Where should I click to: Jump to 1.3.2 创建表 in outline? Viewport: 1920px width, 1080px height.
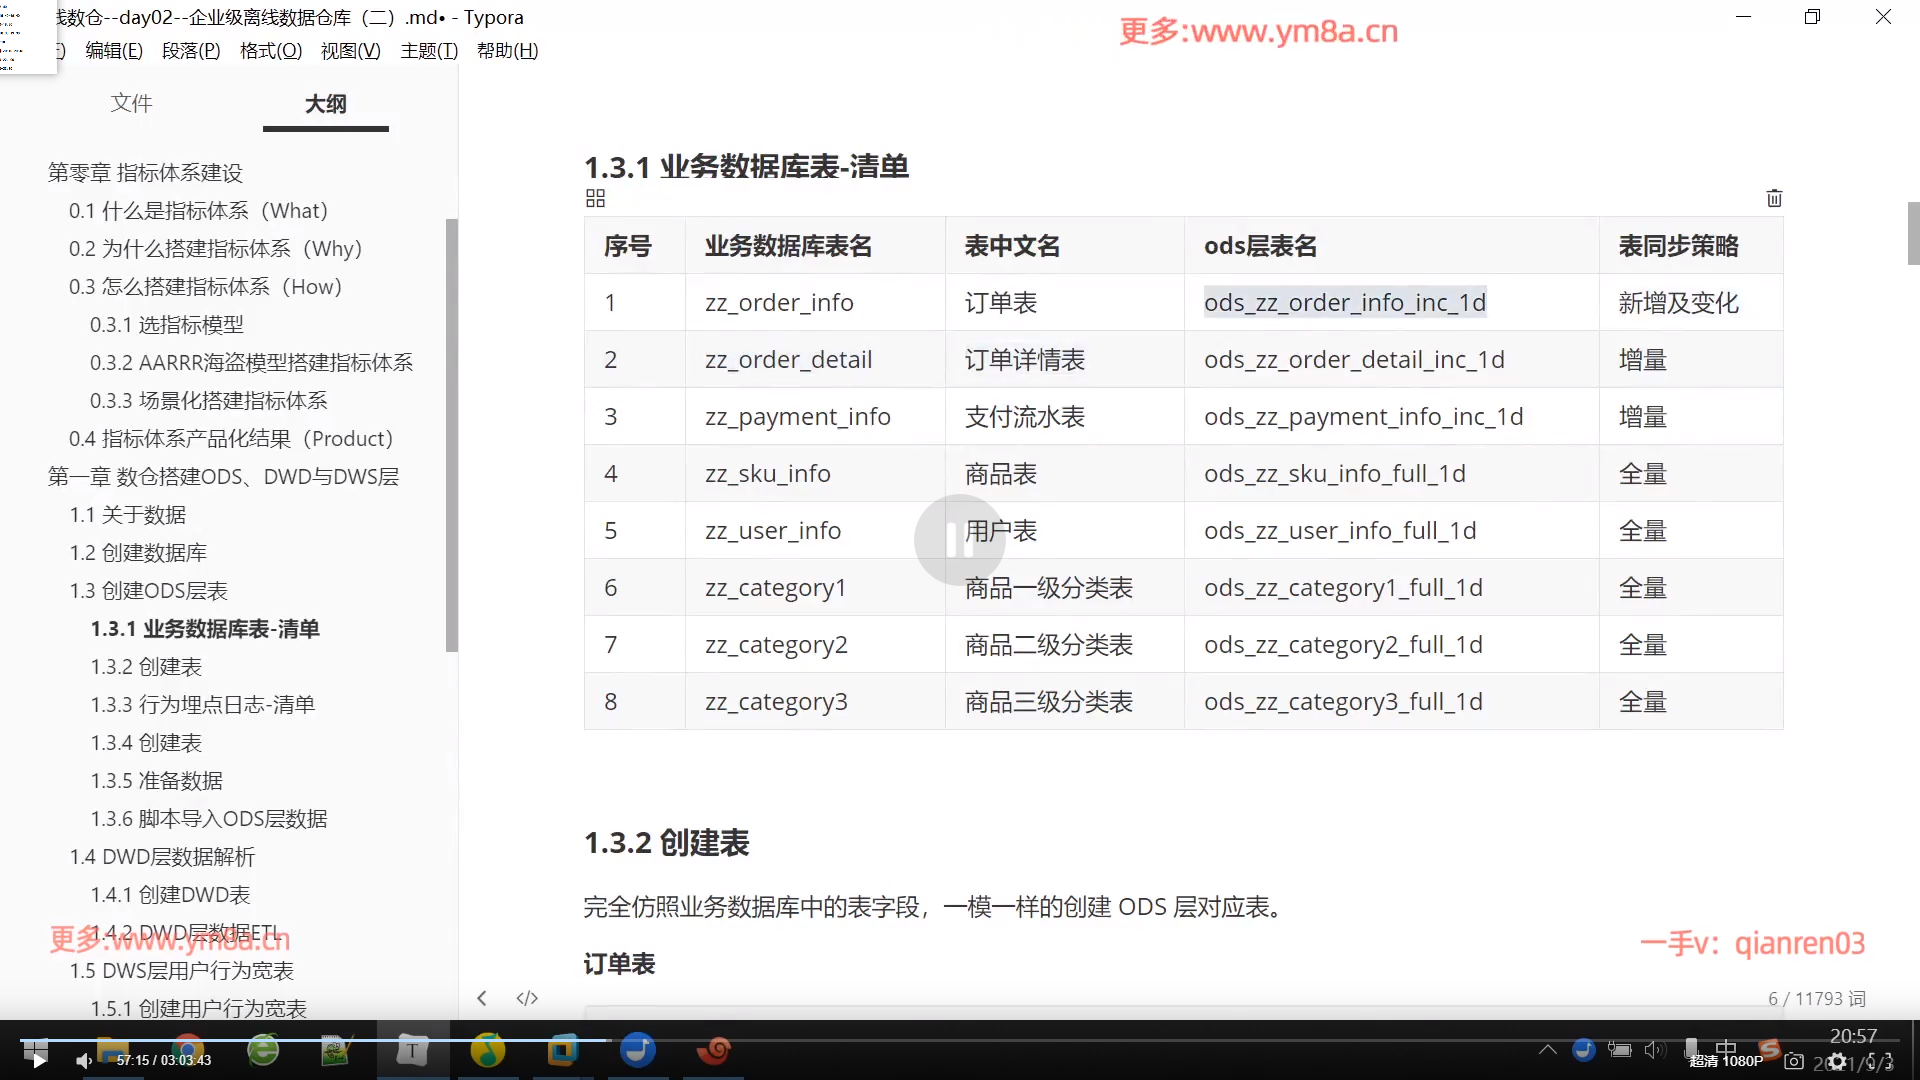tap(146, 667)
